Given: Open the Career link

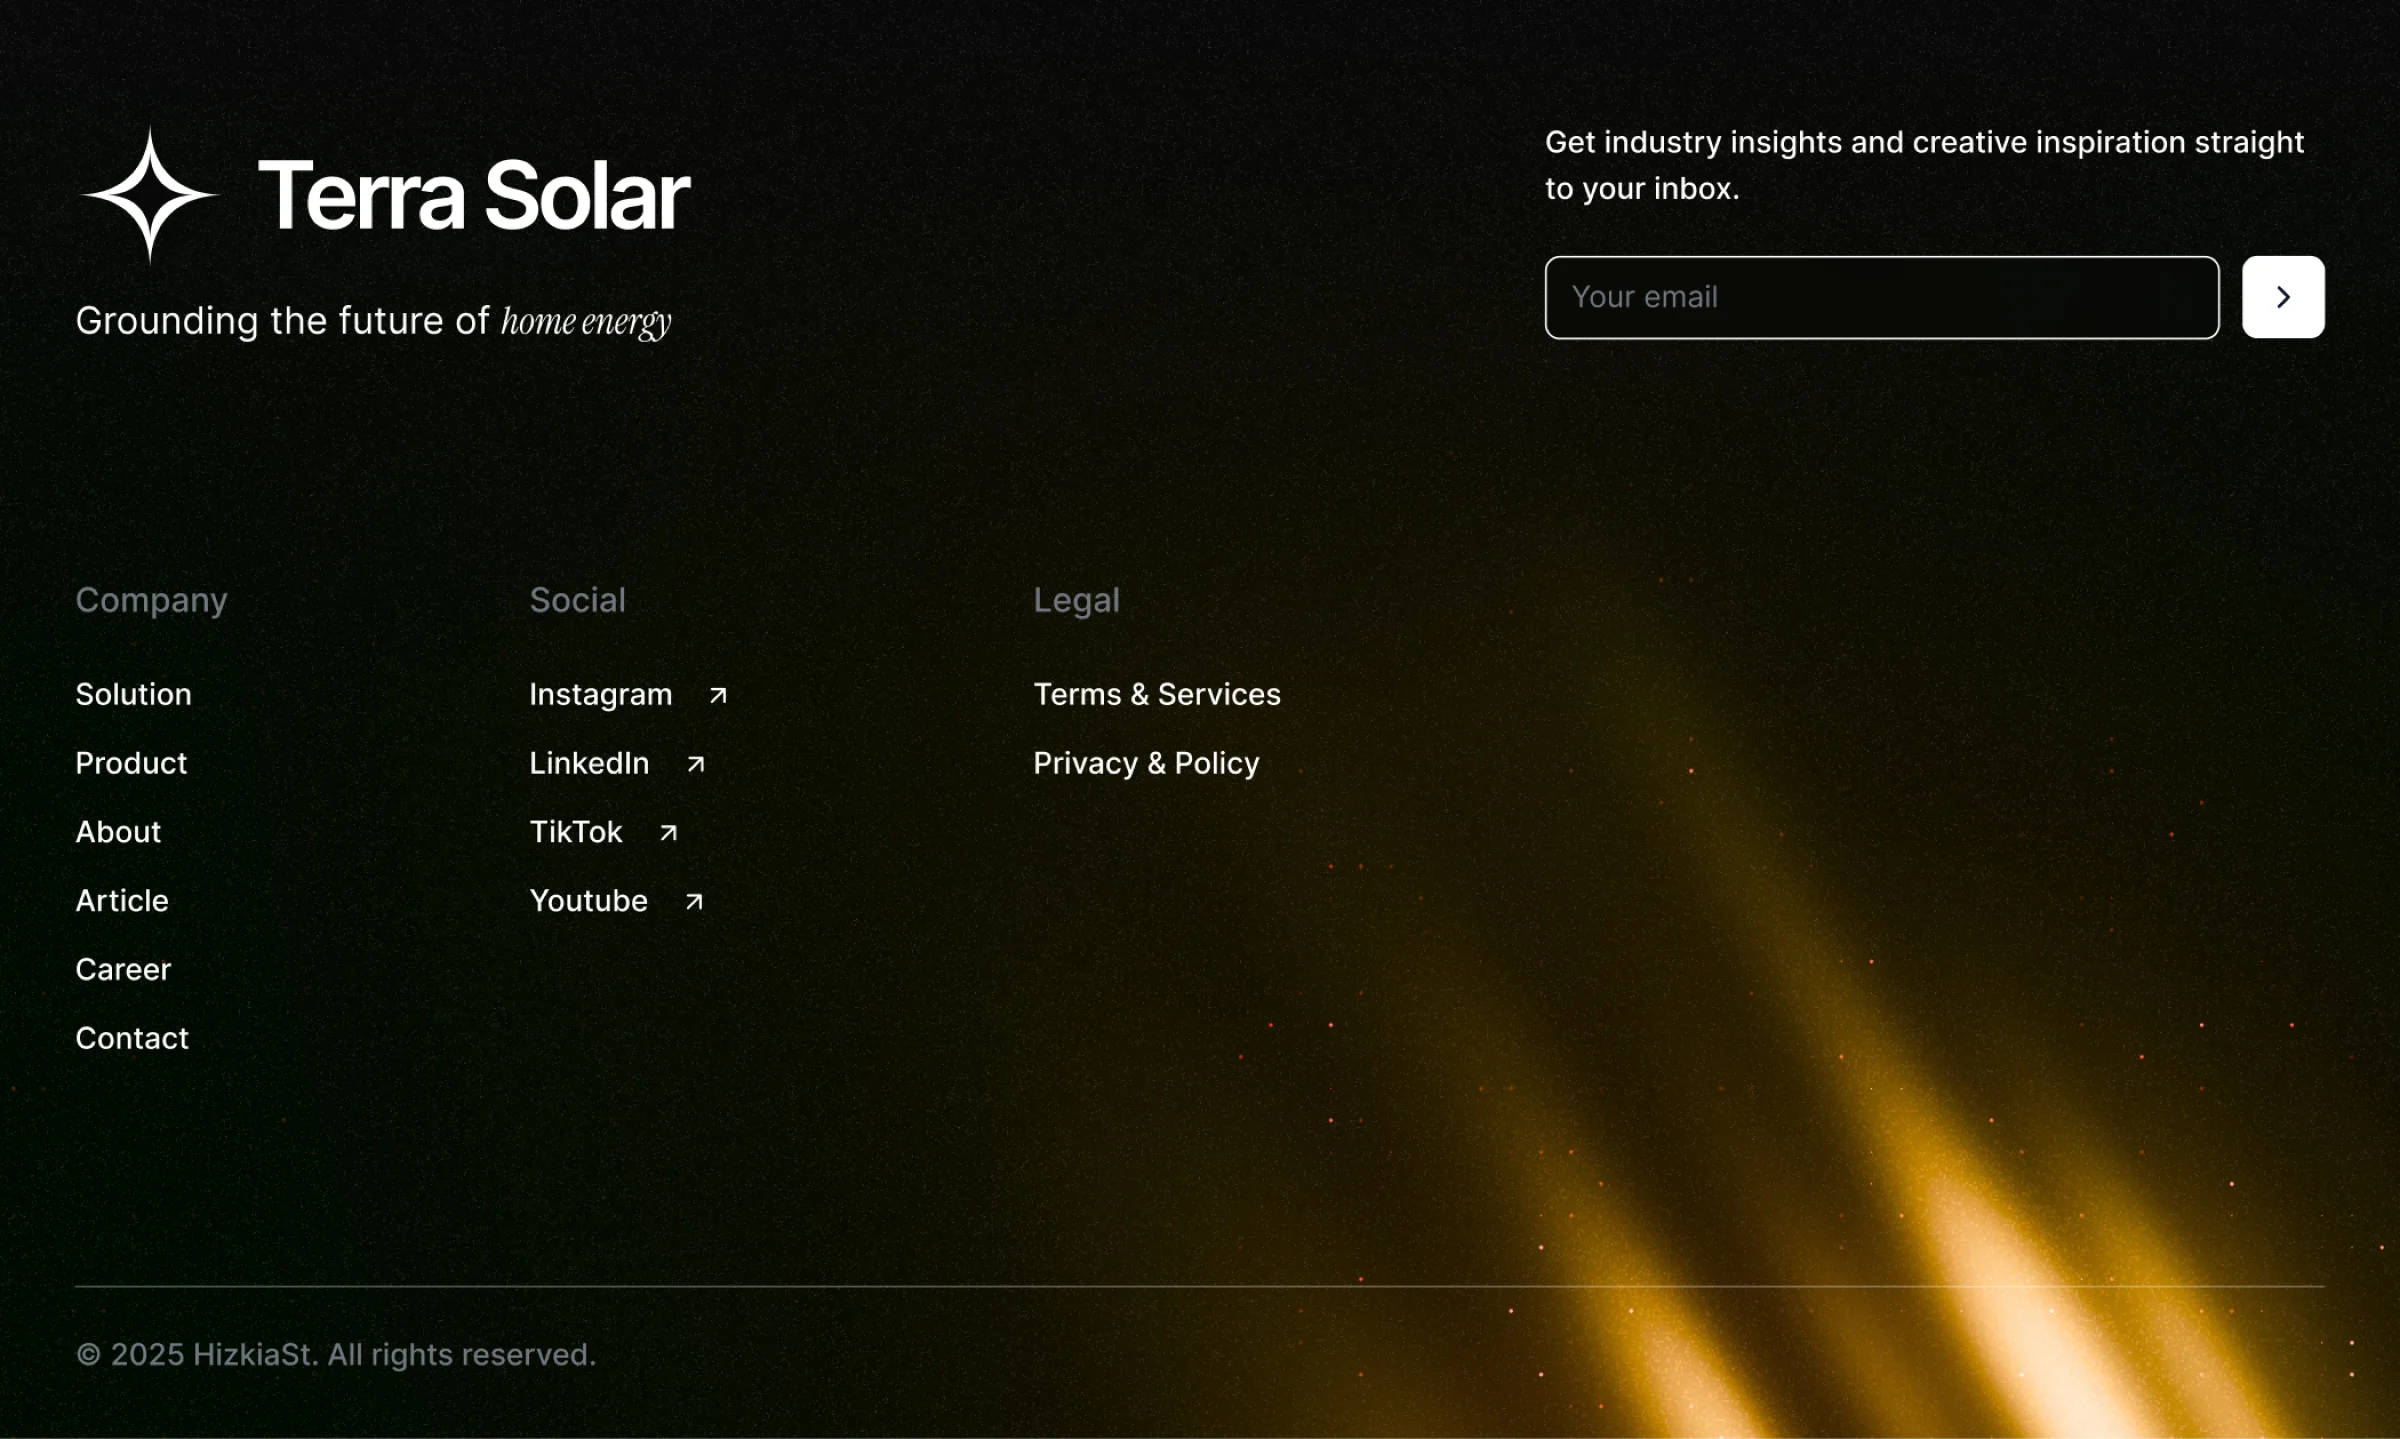Looking at the screenshot, I should pos(123,969).
